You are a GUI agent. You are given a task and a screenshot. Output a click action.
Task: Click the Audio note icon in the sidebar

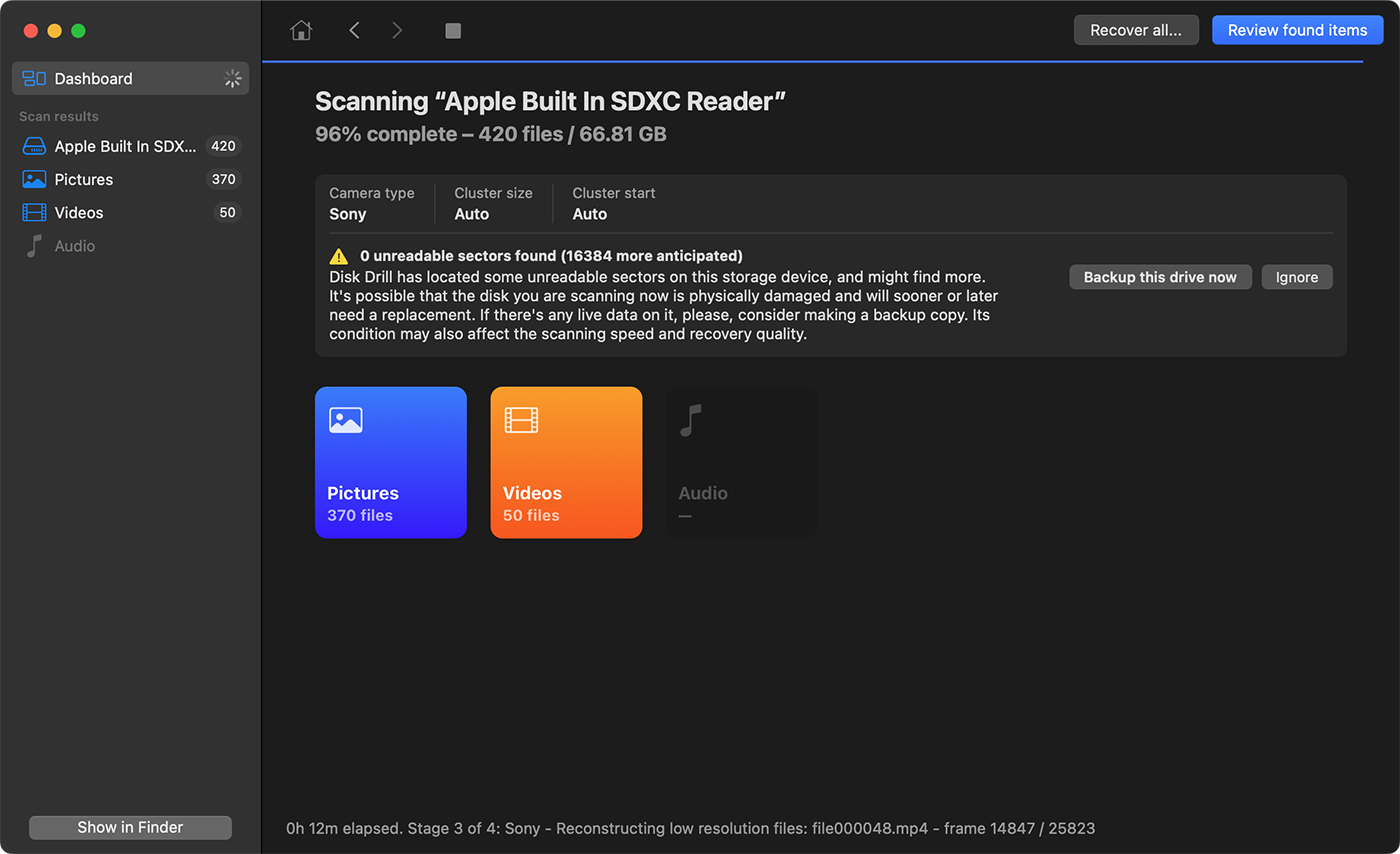click(x=35, y=246)
